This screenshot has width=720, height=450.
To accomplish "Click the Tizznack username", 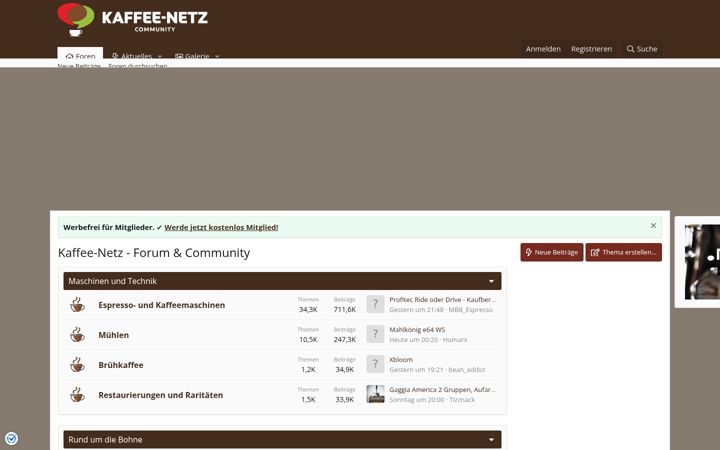I will point(462,399).
